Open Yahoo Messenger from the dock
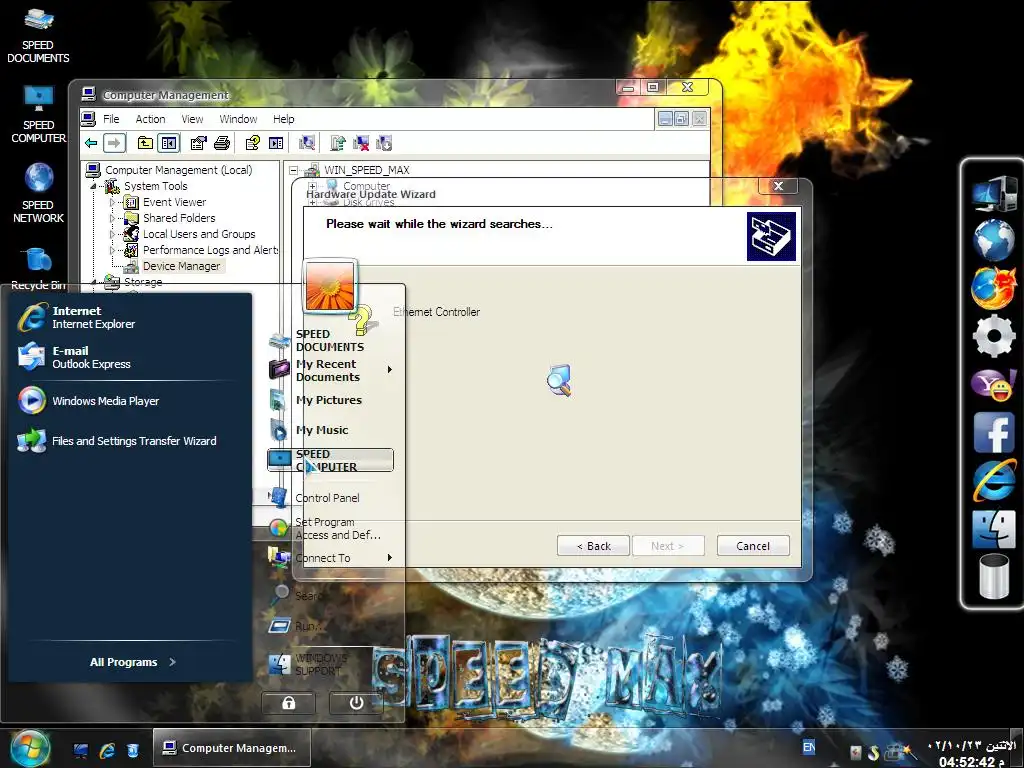Image resolution: width=1024 pixels, height=768 pixels. (994, 385)
